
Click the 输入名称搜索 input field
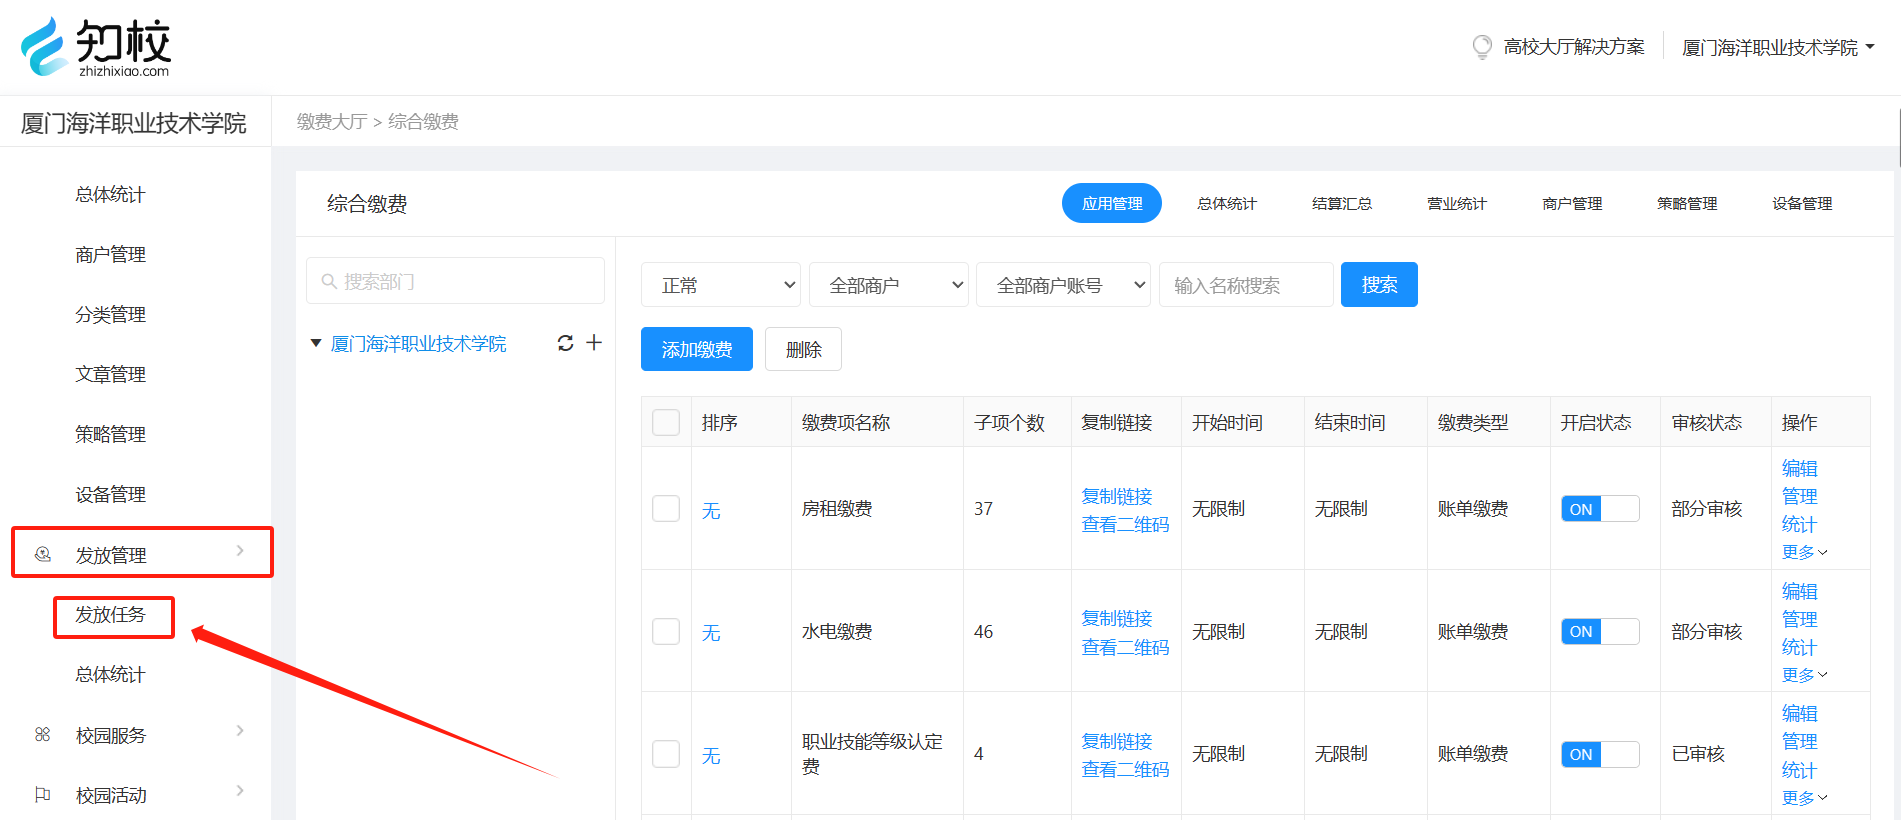coord(1245,285)
